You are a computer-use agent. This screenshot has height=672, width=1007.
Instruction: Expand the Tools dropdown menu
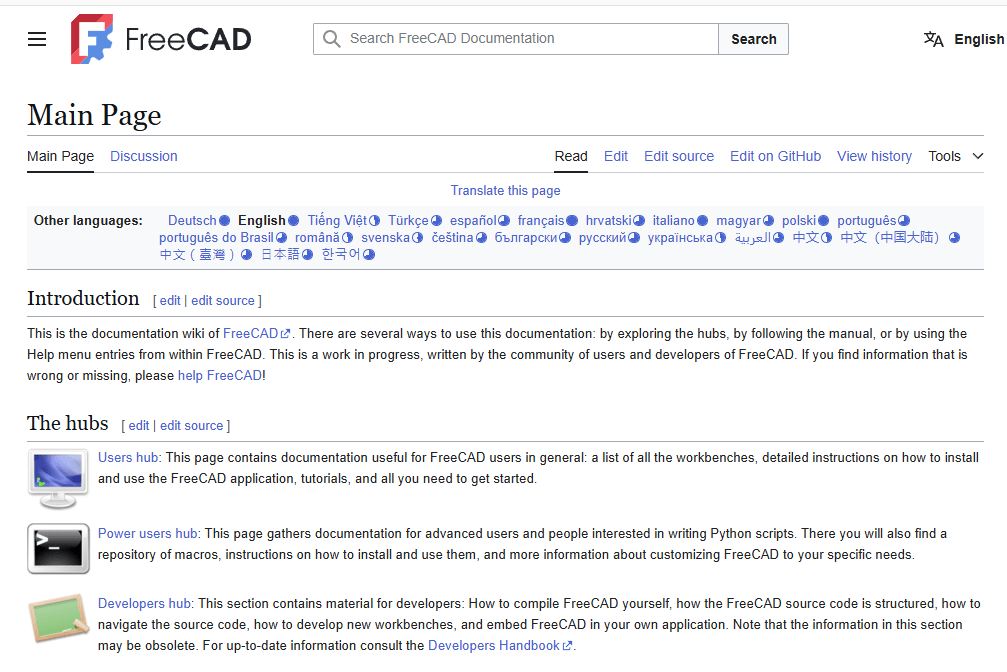pyautogui.click(x=956, y=156)
